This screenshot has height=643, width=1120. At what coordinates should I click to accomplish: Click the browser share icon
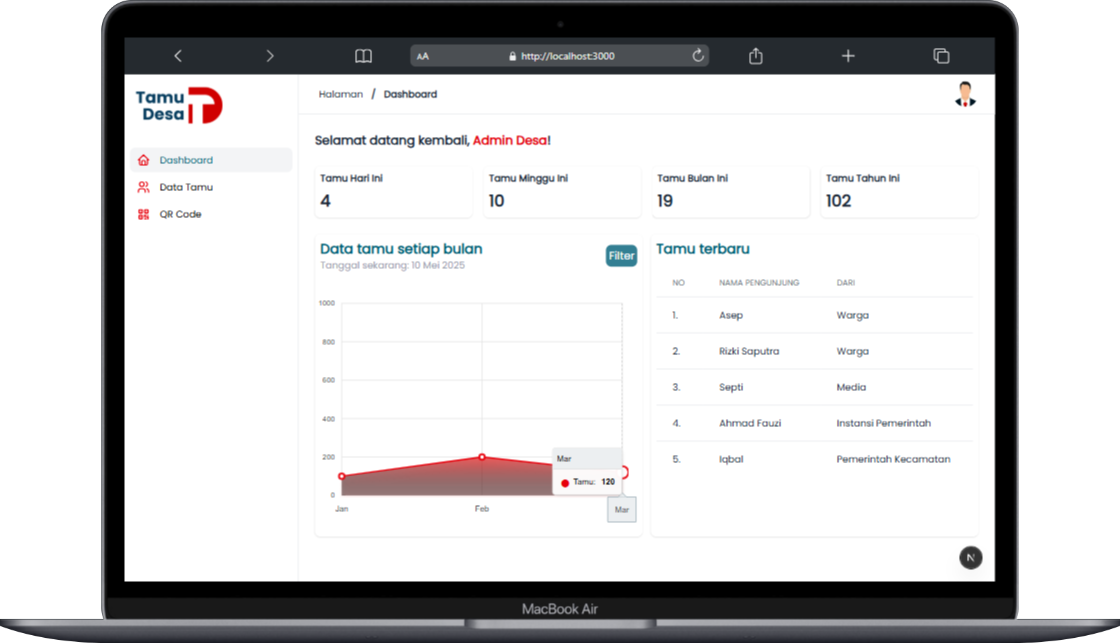click(756, 56)
